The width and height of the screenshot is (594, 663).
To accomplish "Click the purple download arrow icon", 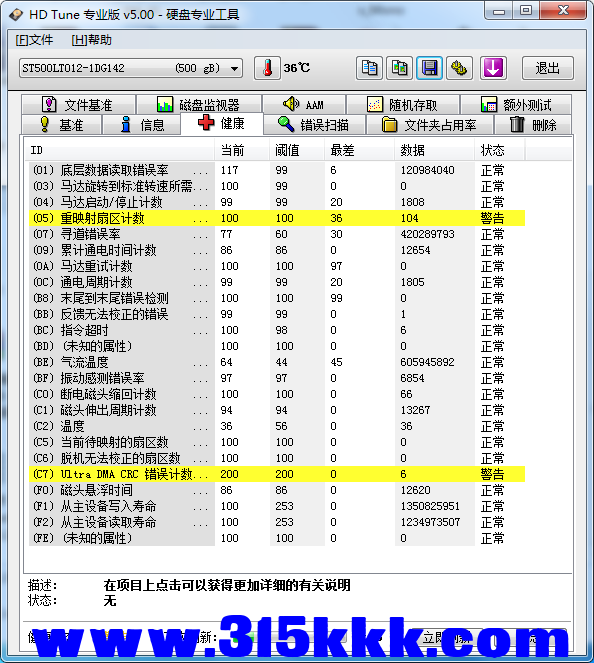I will [493, 68].
